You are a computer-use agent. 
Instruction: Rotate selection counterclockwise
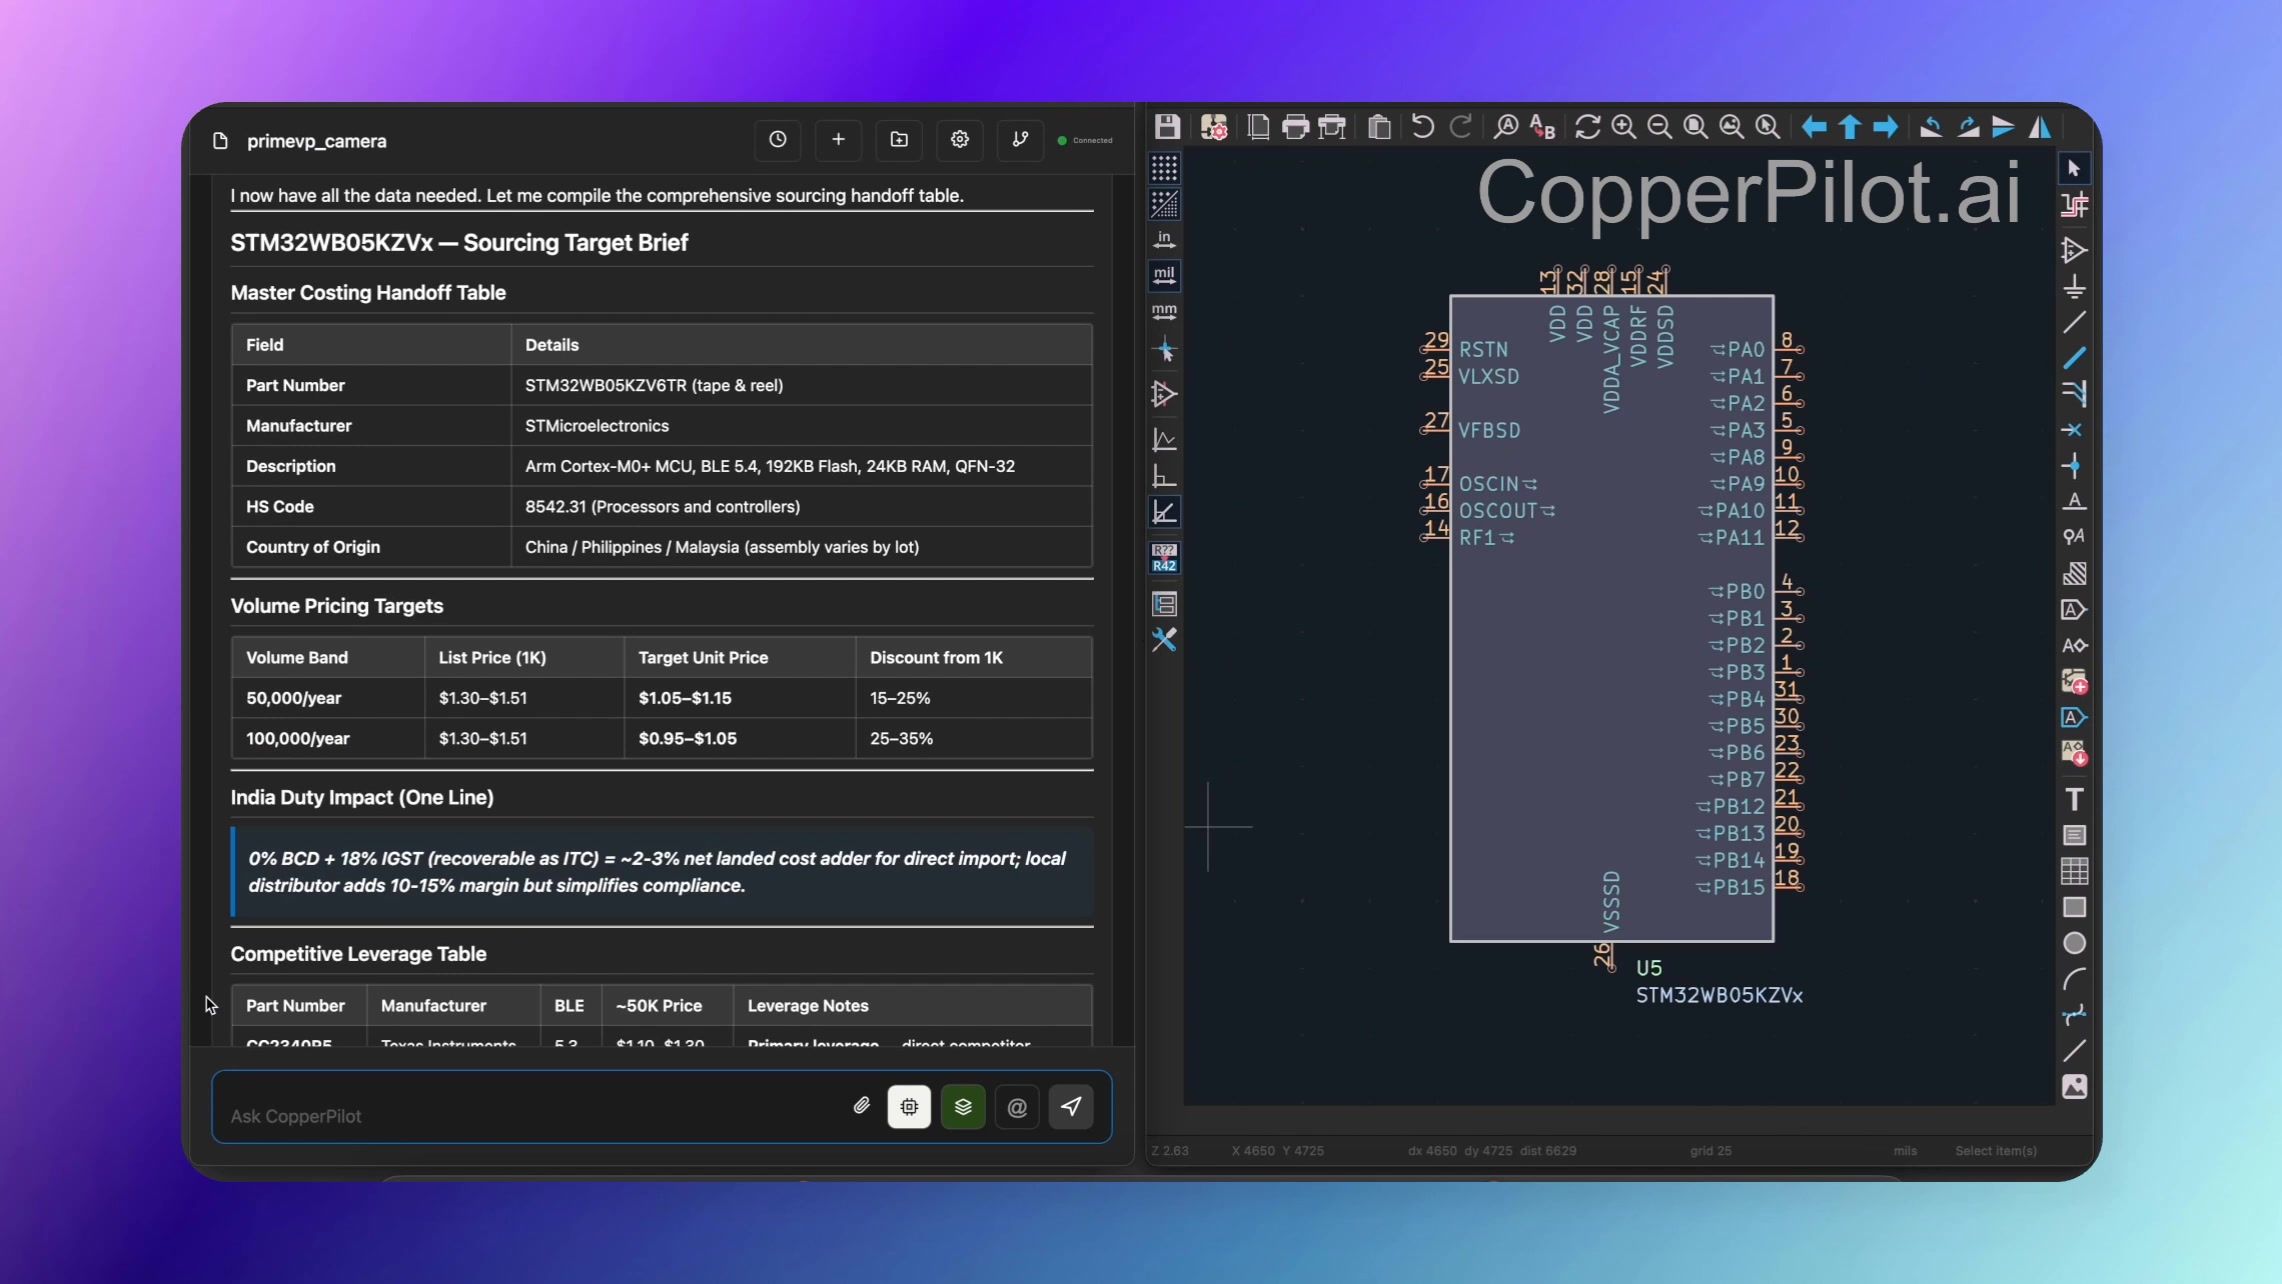tap(1930, 127)
